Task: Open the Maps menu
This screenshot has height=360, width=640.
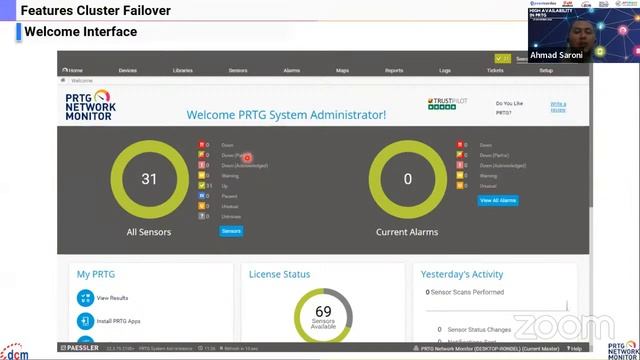Action: coord(342,70)
